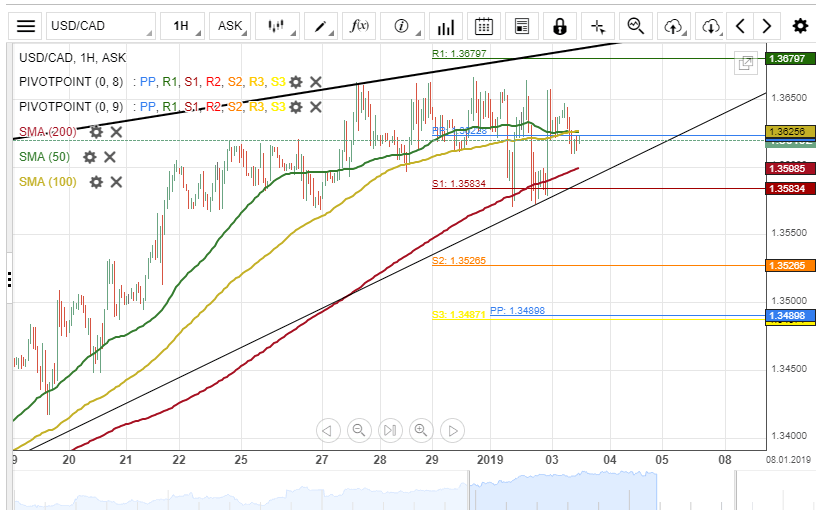
Task: Activate the crosshair cursor tool
Action: point(597,26)
